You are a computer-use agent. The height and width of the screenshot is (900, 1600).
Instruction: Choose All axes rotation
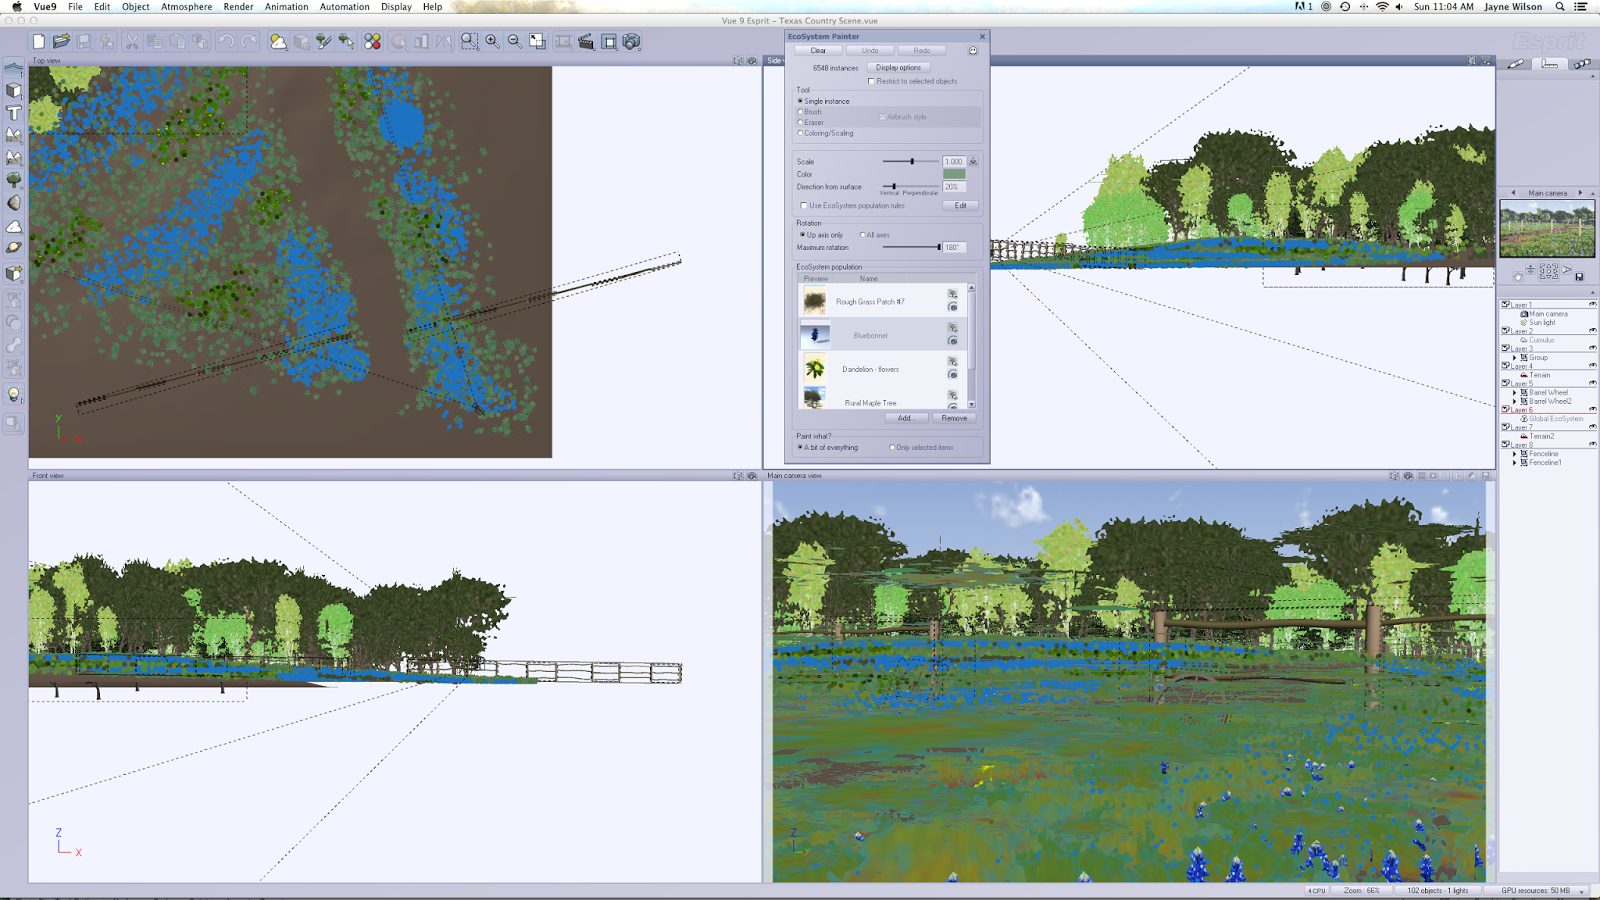[x=875, y=235]
